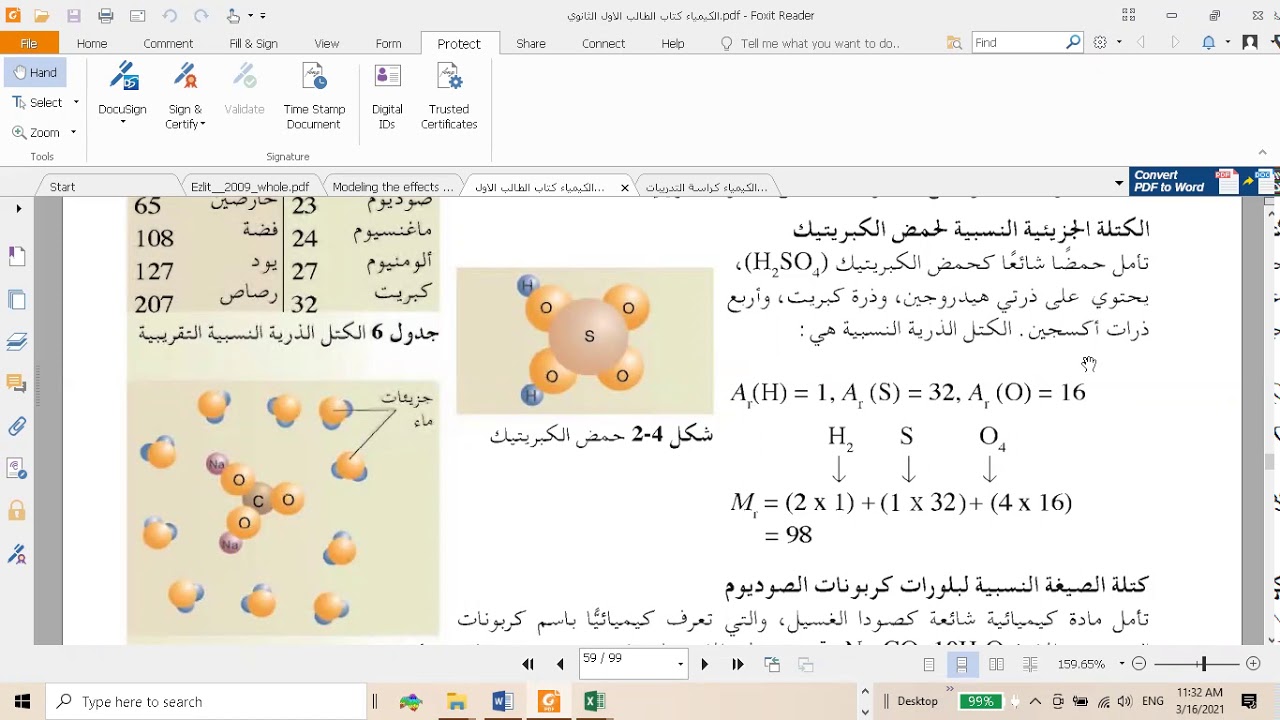The height and width of the screenshot is (720, 1280).
Task: Click Sign & Certify
Action: 185,95
